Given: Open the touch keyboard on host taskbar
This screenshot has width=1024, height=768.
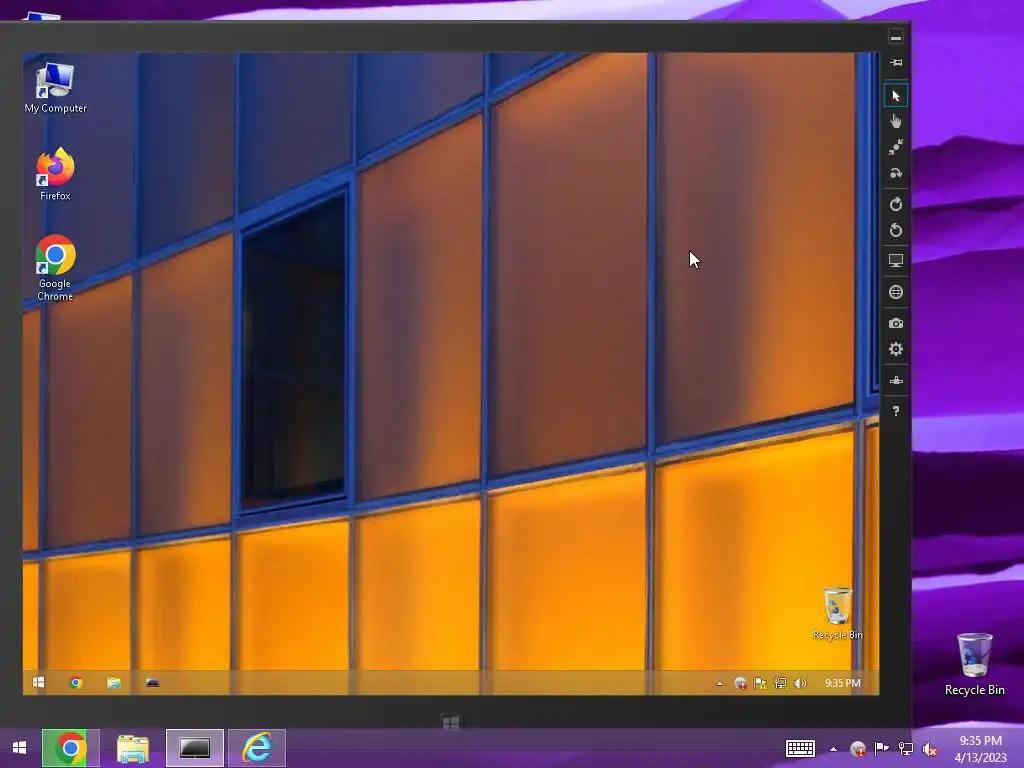Looking at the screenshot, I should 800,748.
